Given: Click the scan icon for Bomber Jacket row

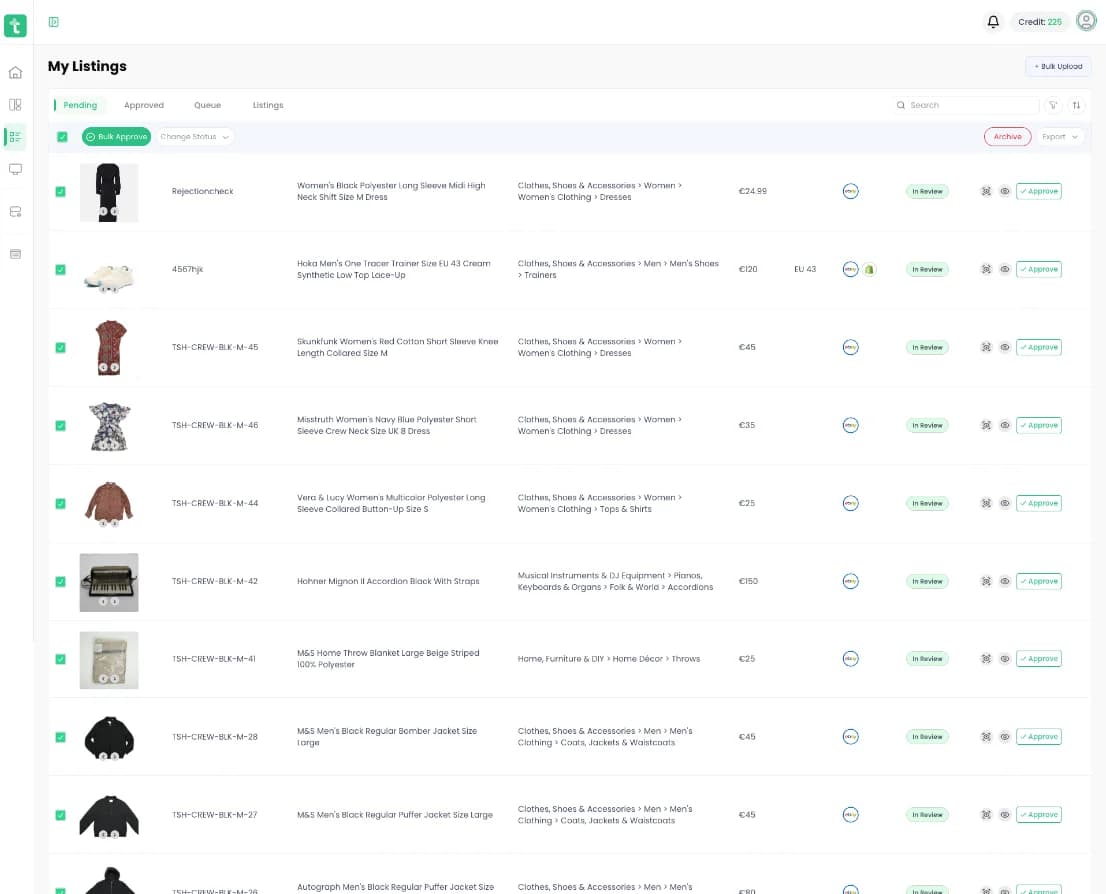Looking at the screenshot, I should tap(986, 737).
